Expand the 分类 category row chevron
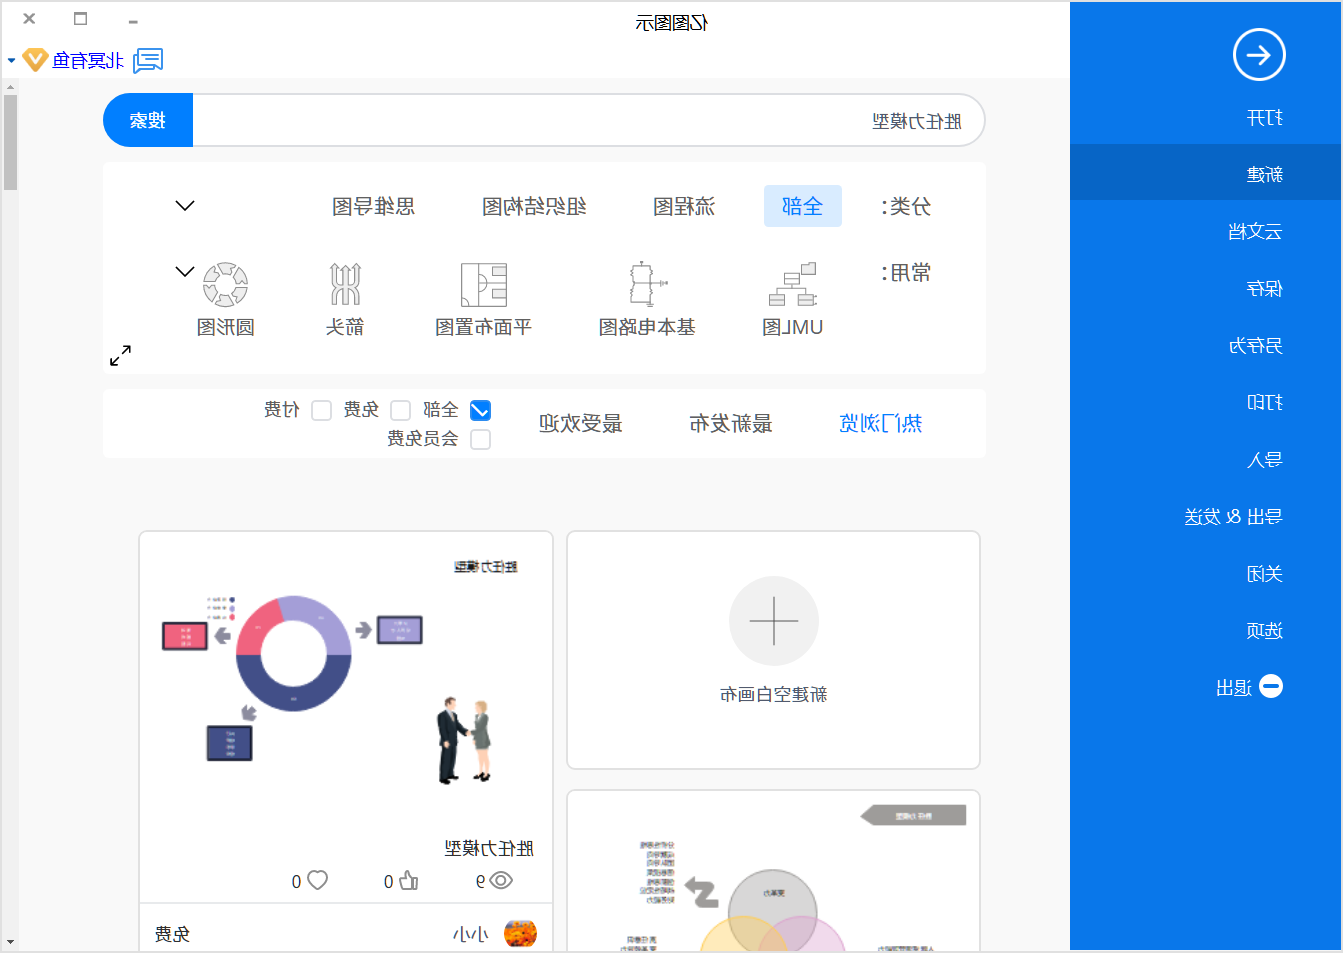This screenshot has height=953, width=1343. pos(185,206)
